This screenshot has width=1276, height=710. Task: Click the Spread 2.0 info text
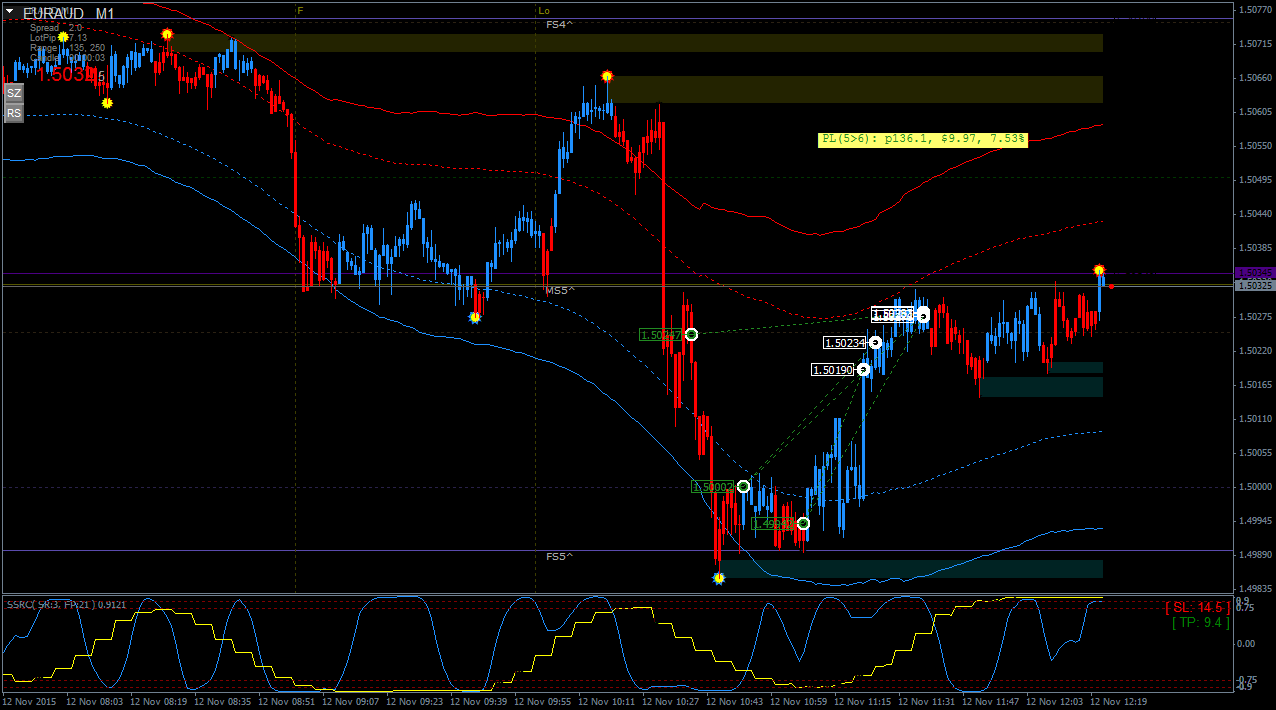point(56,28)
